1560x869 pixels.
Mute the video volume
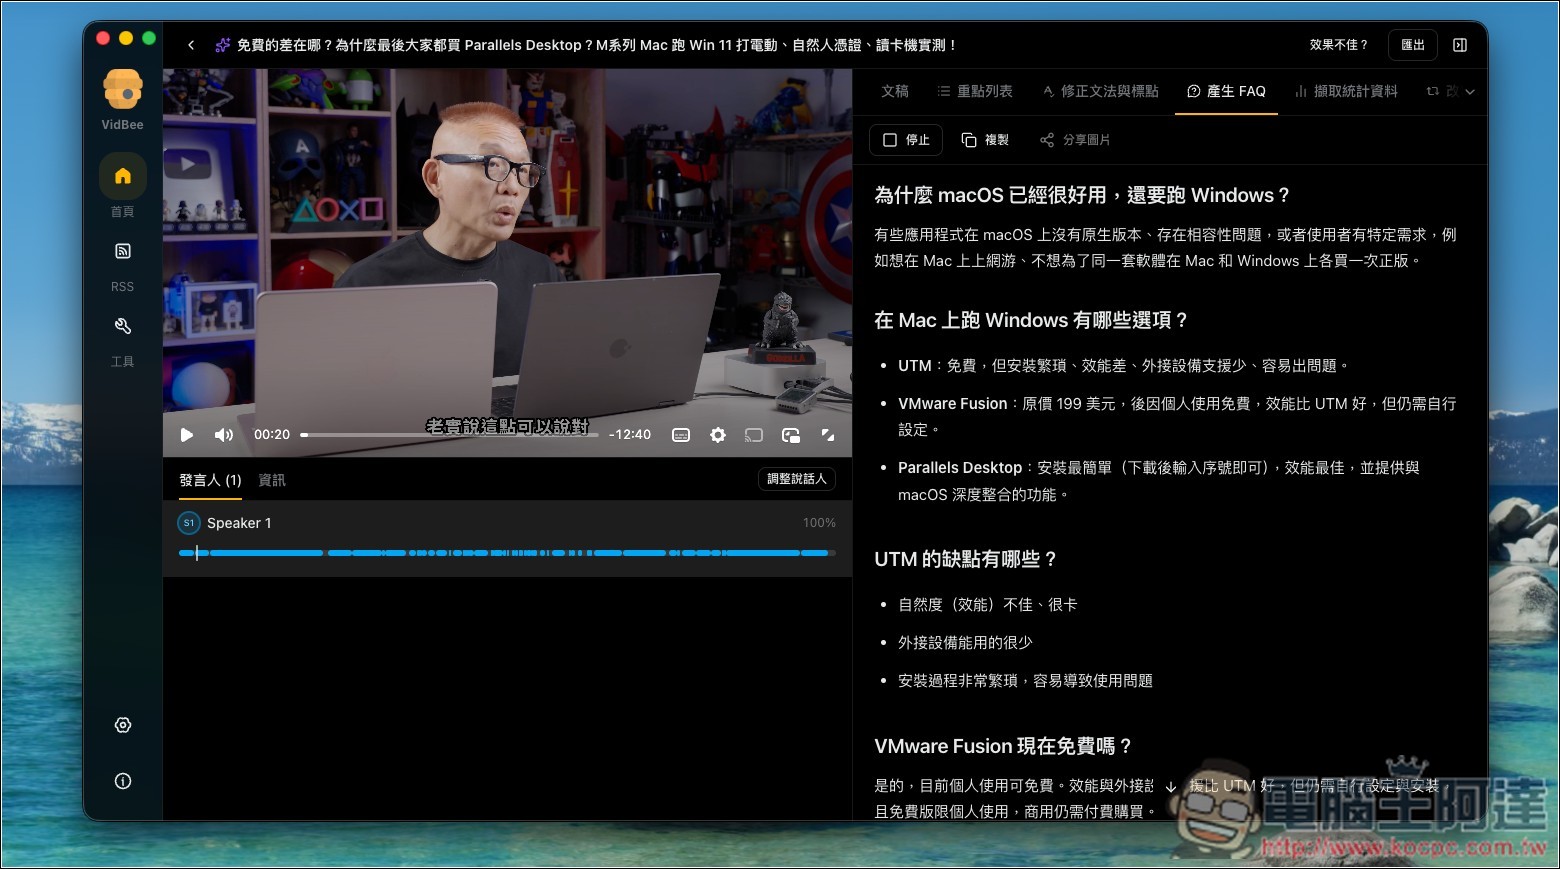224,435
